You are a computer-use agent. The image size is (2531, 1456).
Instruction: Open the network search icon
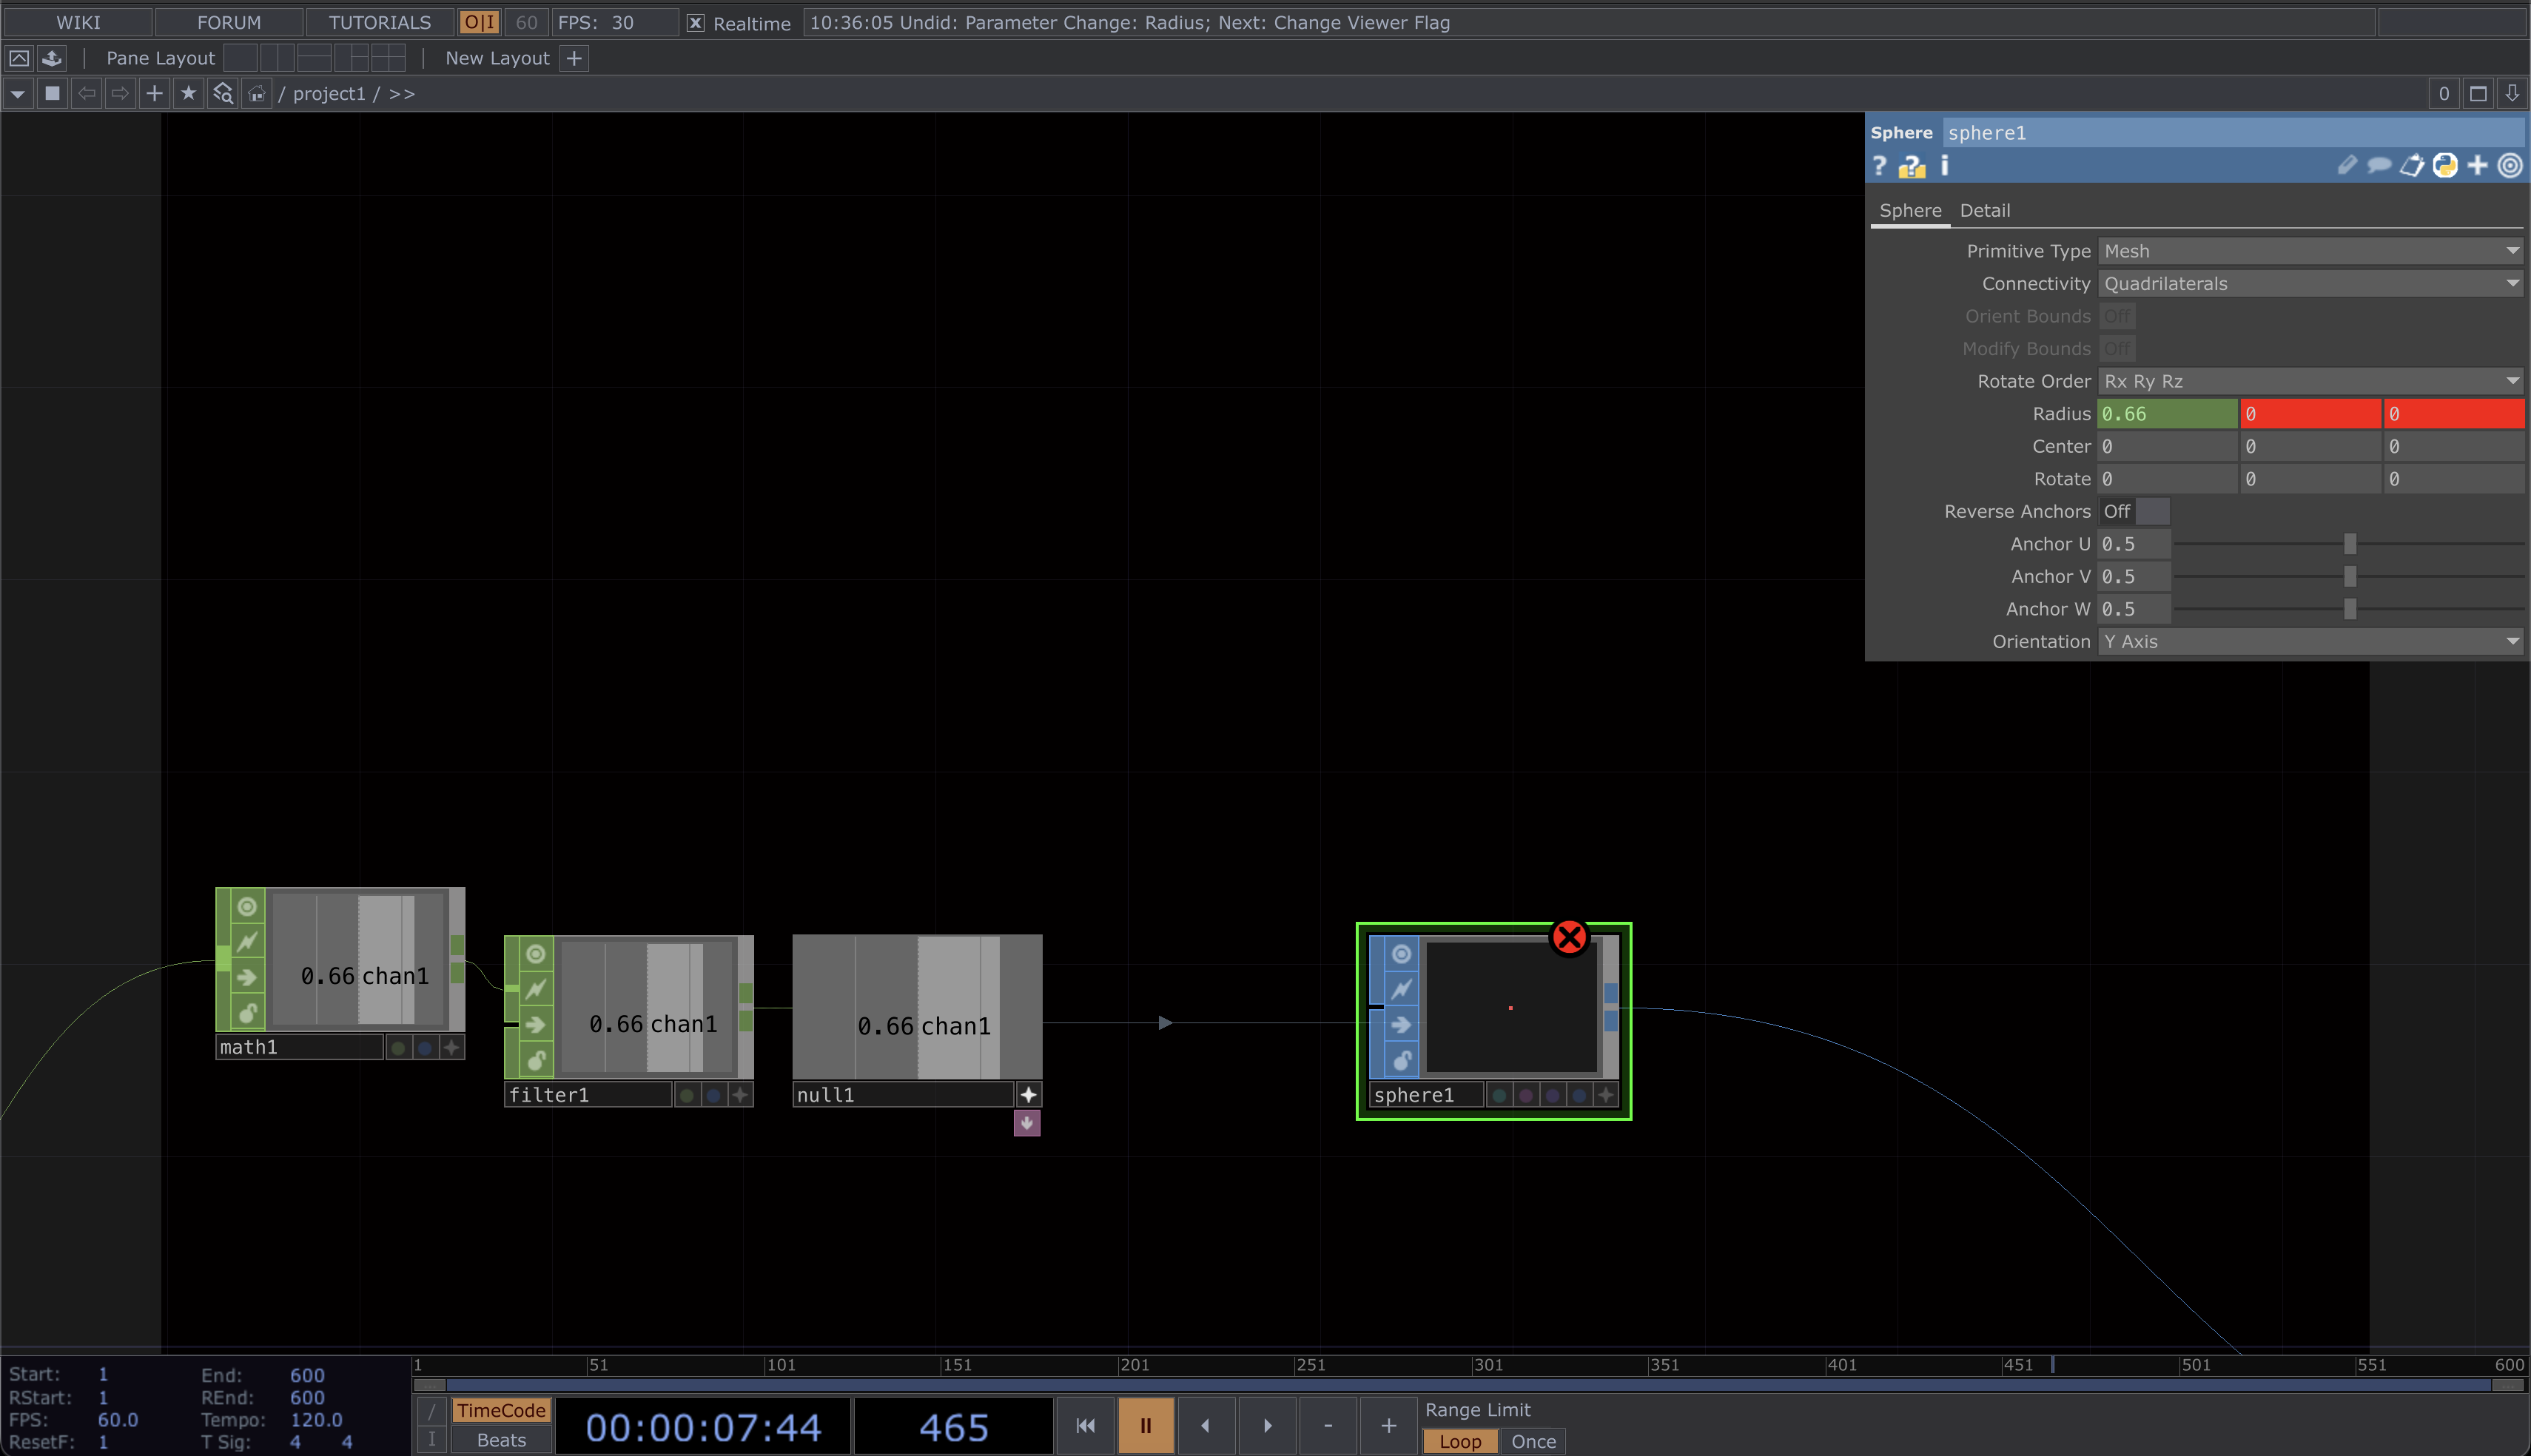222,93
